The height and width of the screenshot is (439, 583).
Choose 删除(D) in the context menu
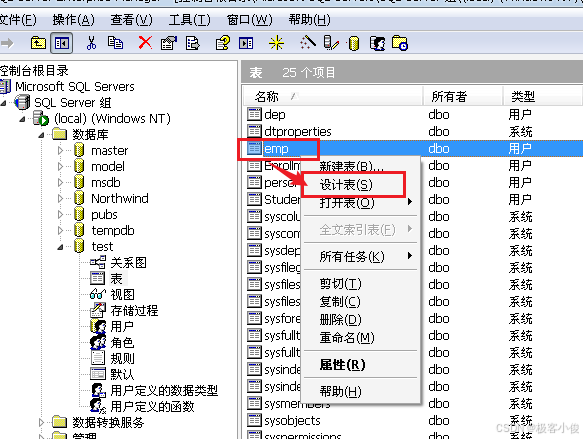click(361, 319)
